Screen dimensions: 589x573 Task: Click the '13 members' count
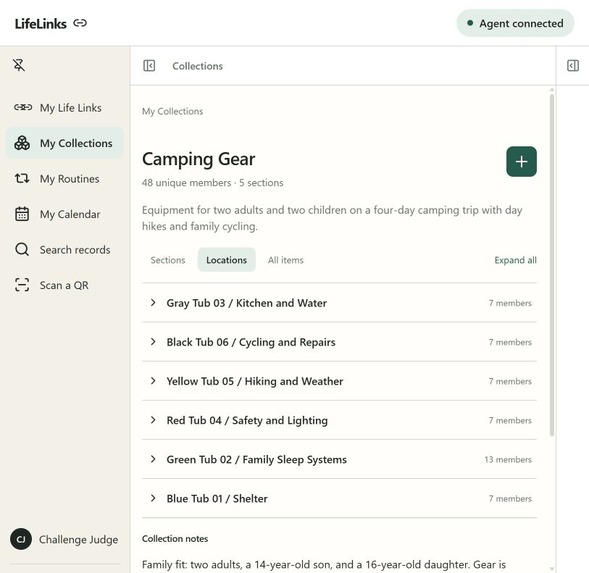pyautogui.click(x=508, y=459)
